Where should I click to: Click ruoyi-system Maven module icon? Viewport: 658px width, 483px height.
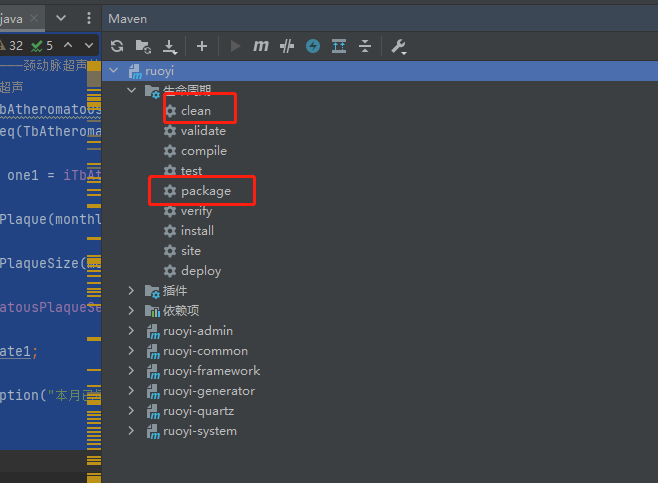153,431
